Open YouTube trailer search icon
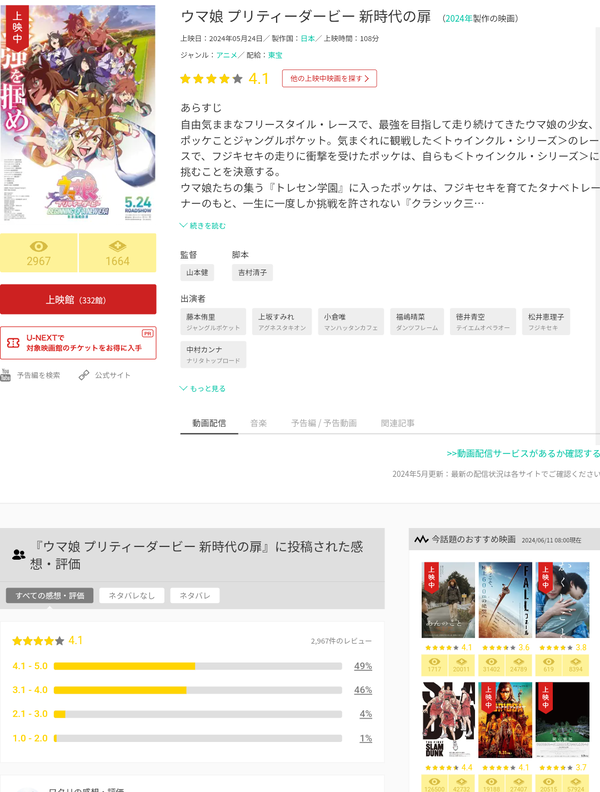Viewport: 600px width, 792px height. (x=6, y=375)
